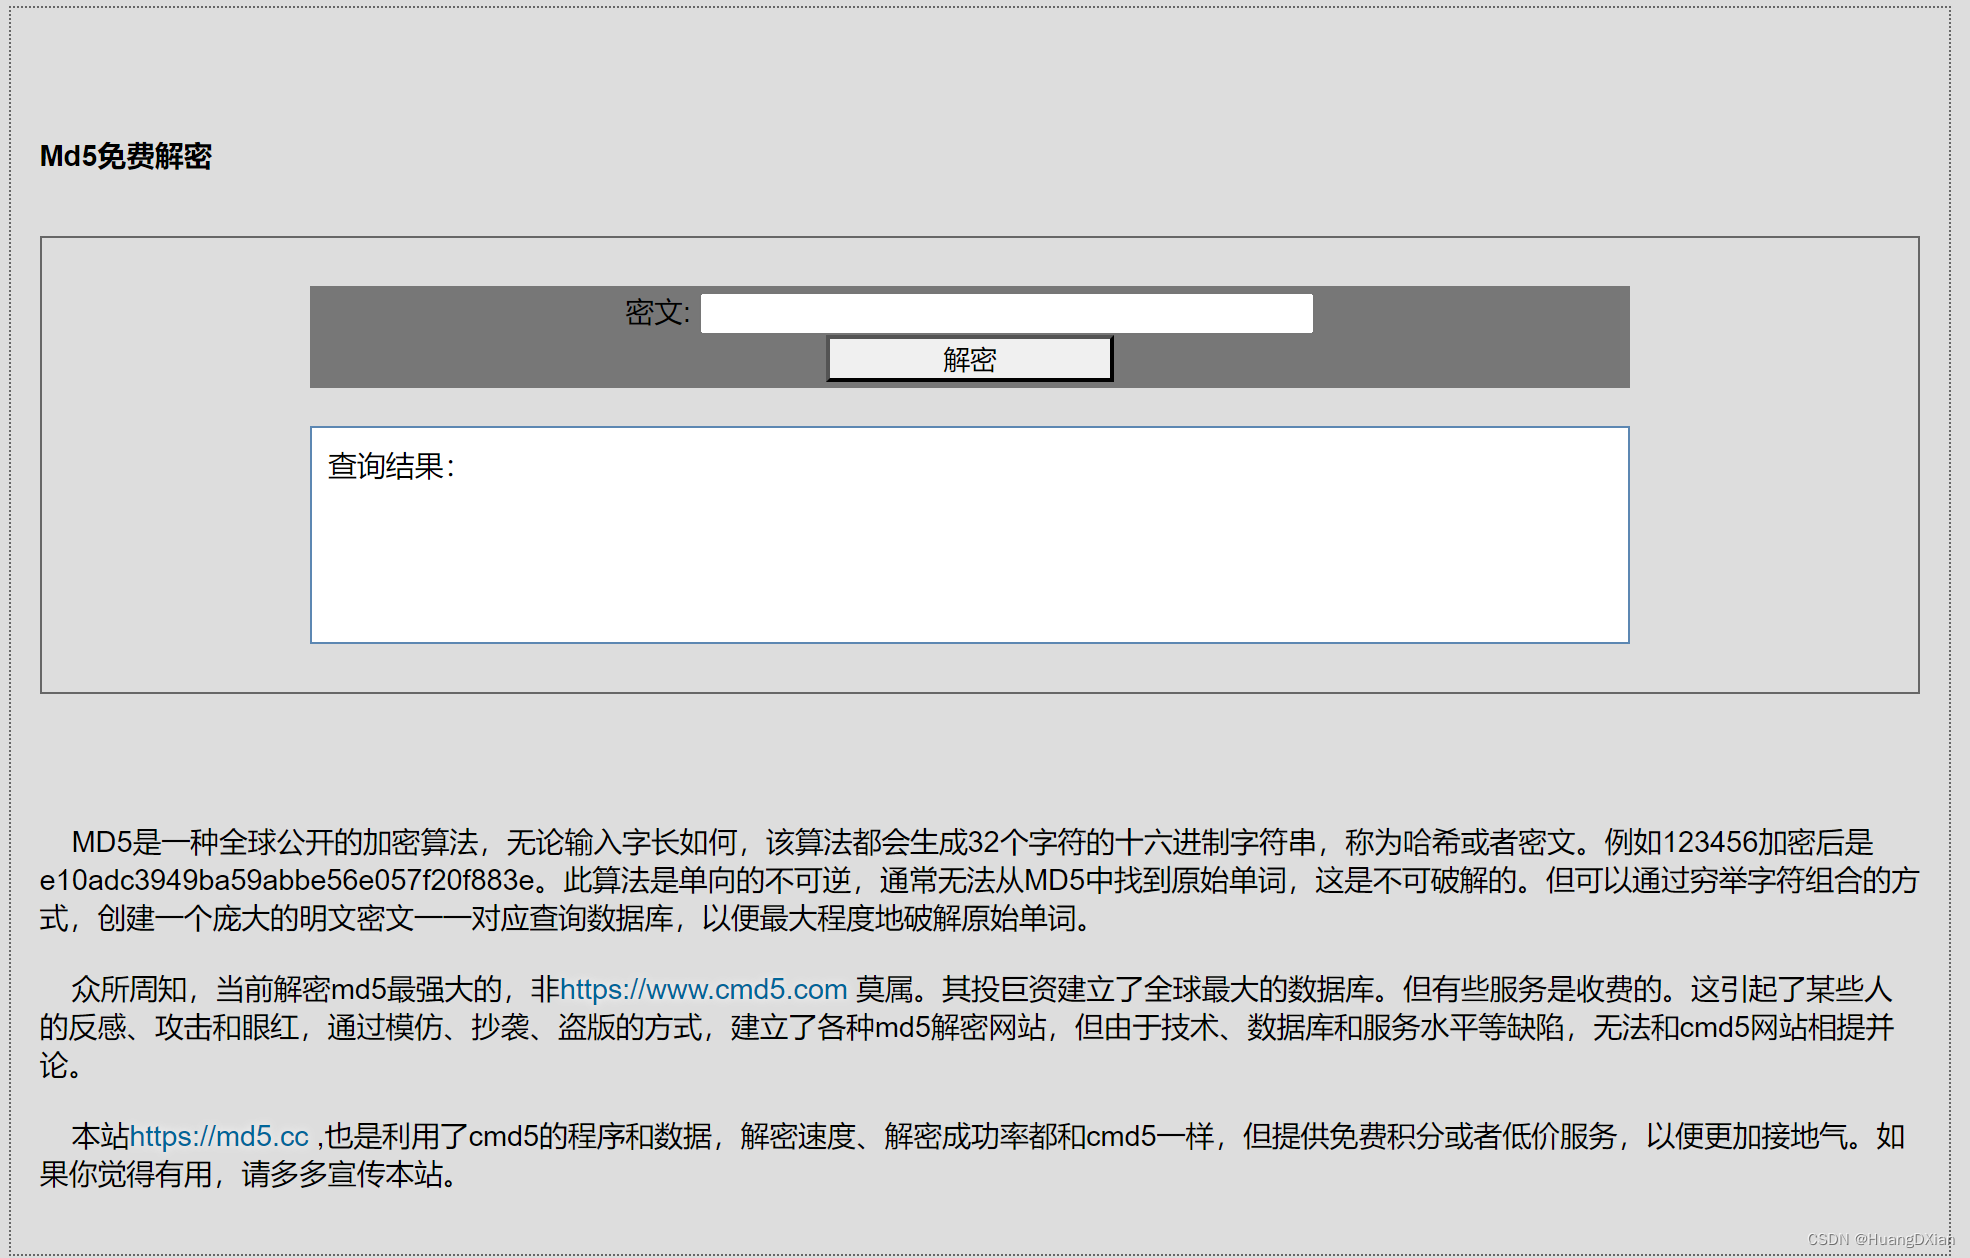Screen dimensions: 1970x1258
Task: Click the Md5免费解密 page heading
Action: click(124, 157)
